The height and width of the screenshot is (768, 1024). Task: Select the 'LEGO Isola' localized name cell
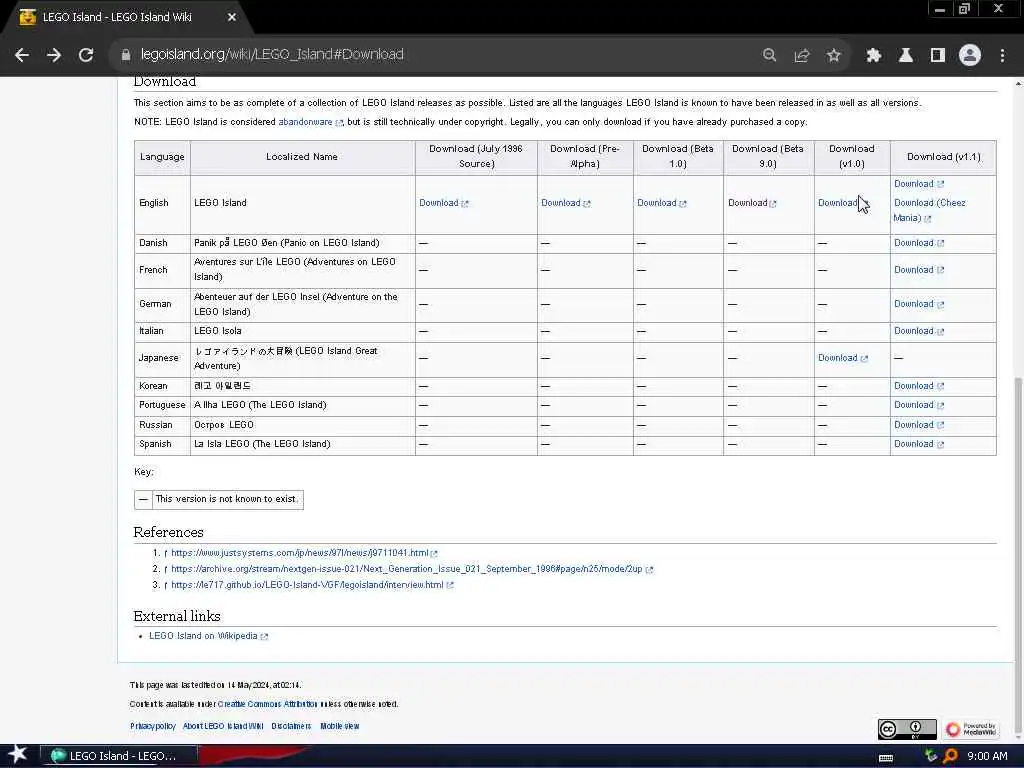coord(302,331)
